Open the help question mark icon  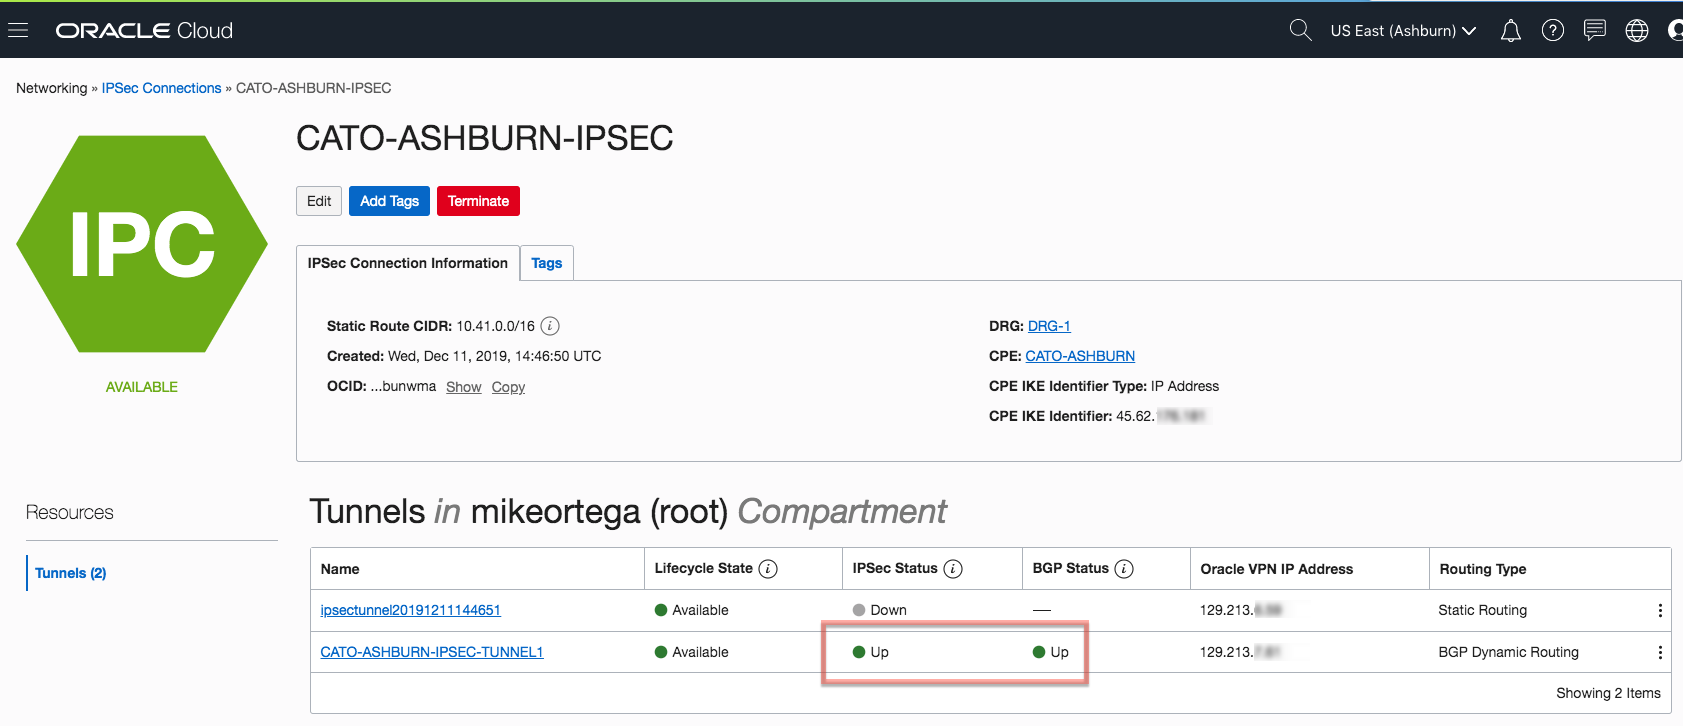coord(1552,31)
